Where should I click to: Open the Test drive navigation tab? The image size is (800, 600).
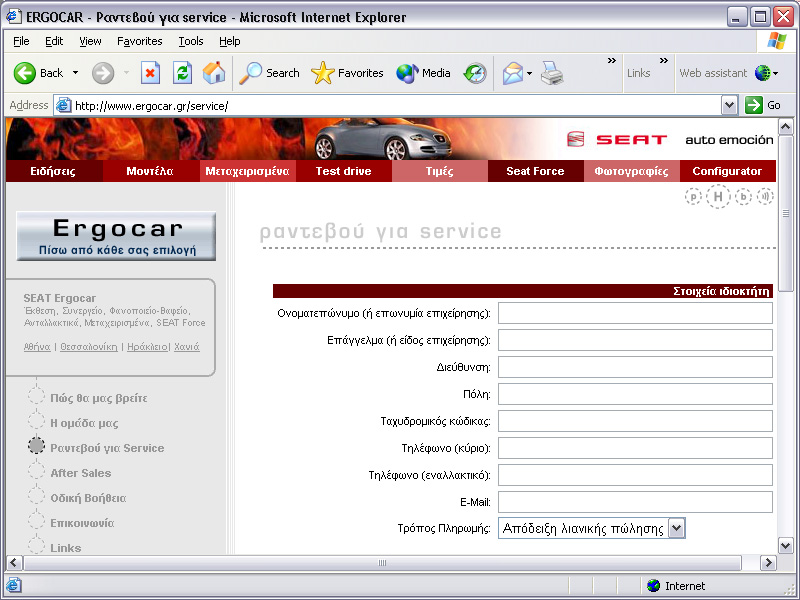[x=343, y=171]
